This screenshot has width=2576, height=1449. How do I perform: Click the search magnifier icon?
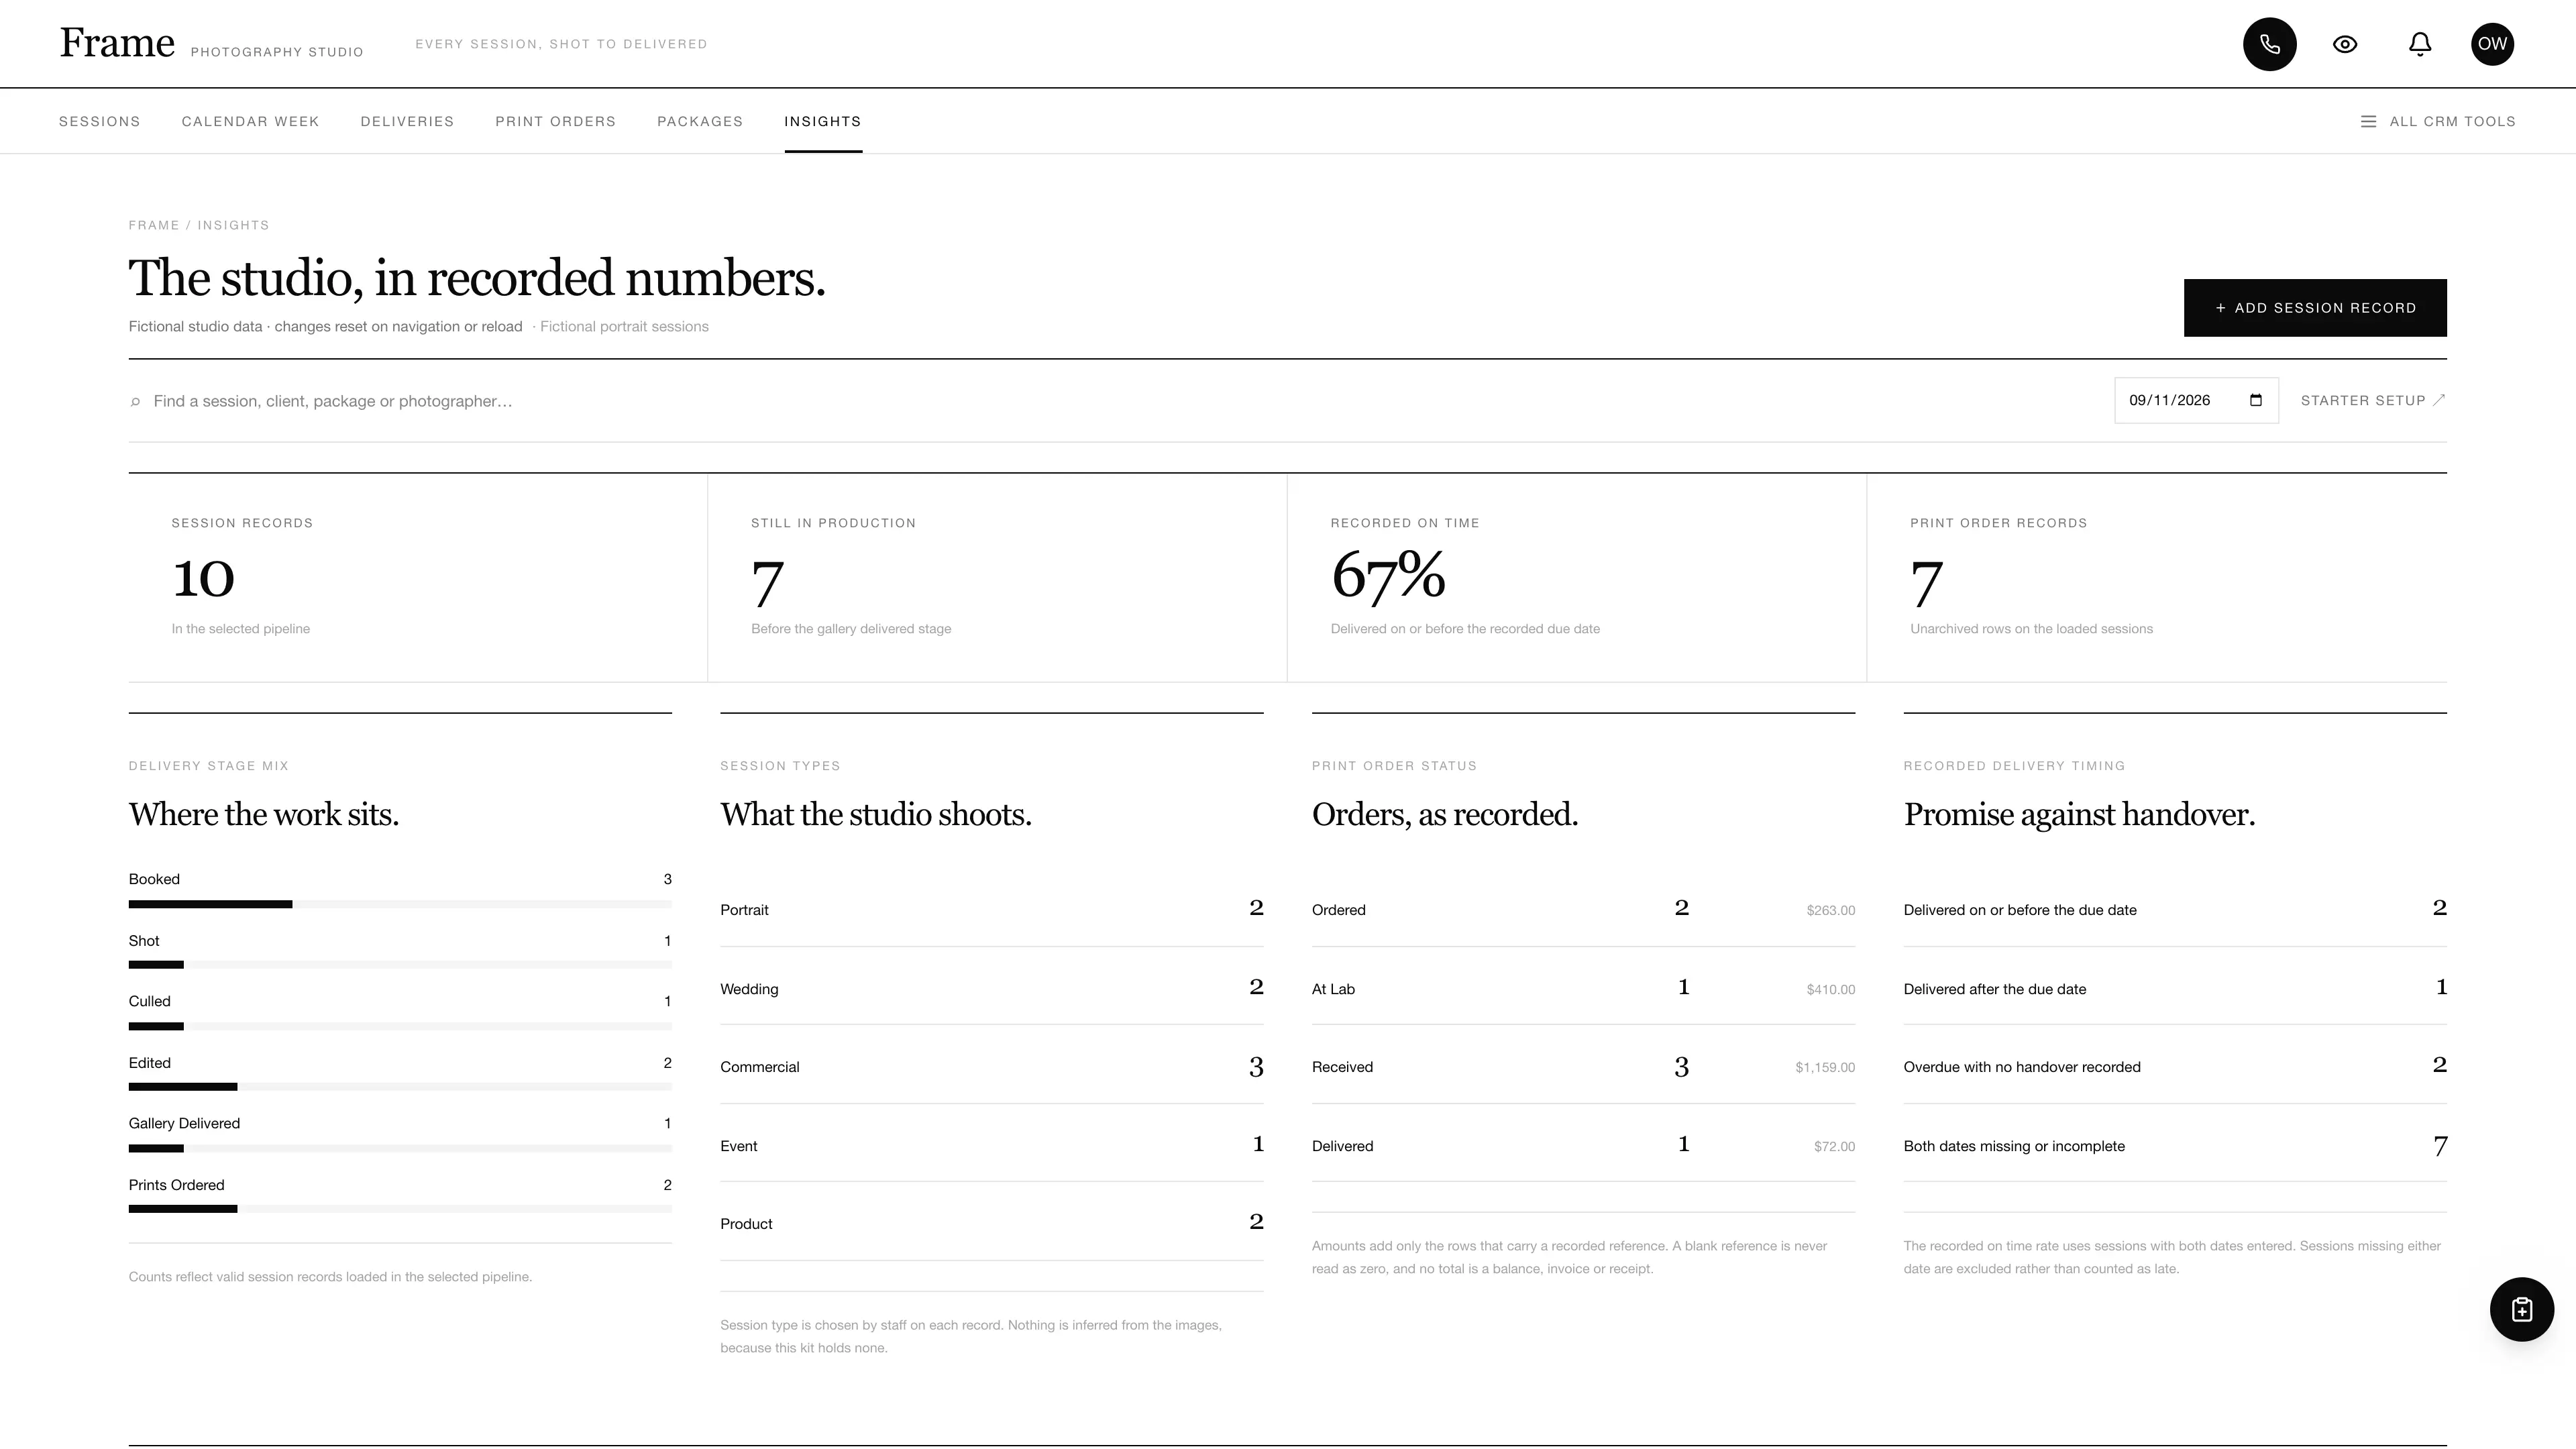click(135, 402)
